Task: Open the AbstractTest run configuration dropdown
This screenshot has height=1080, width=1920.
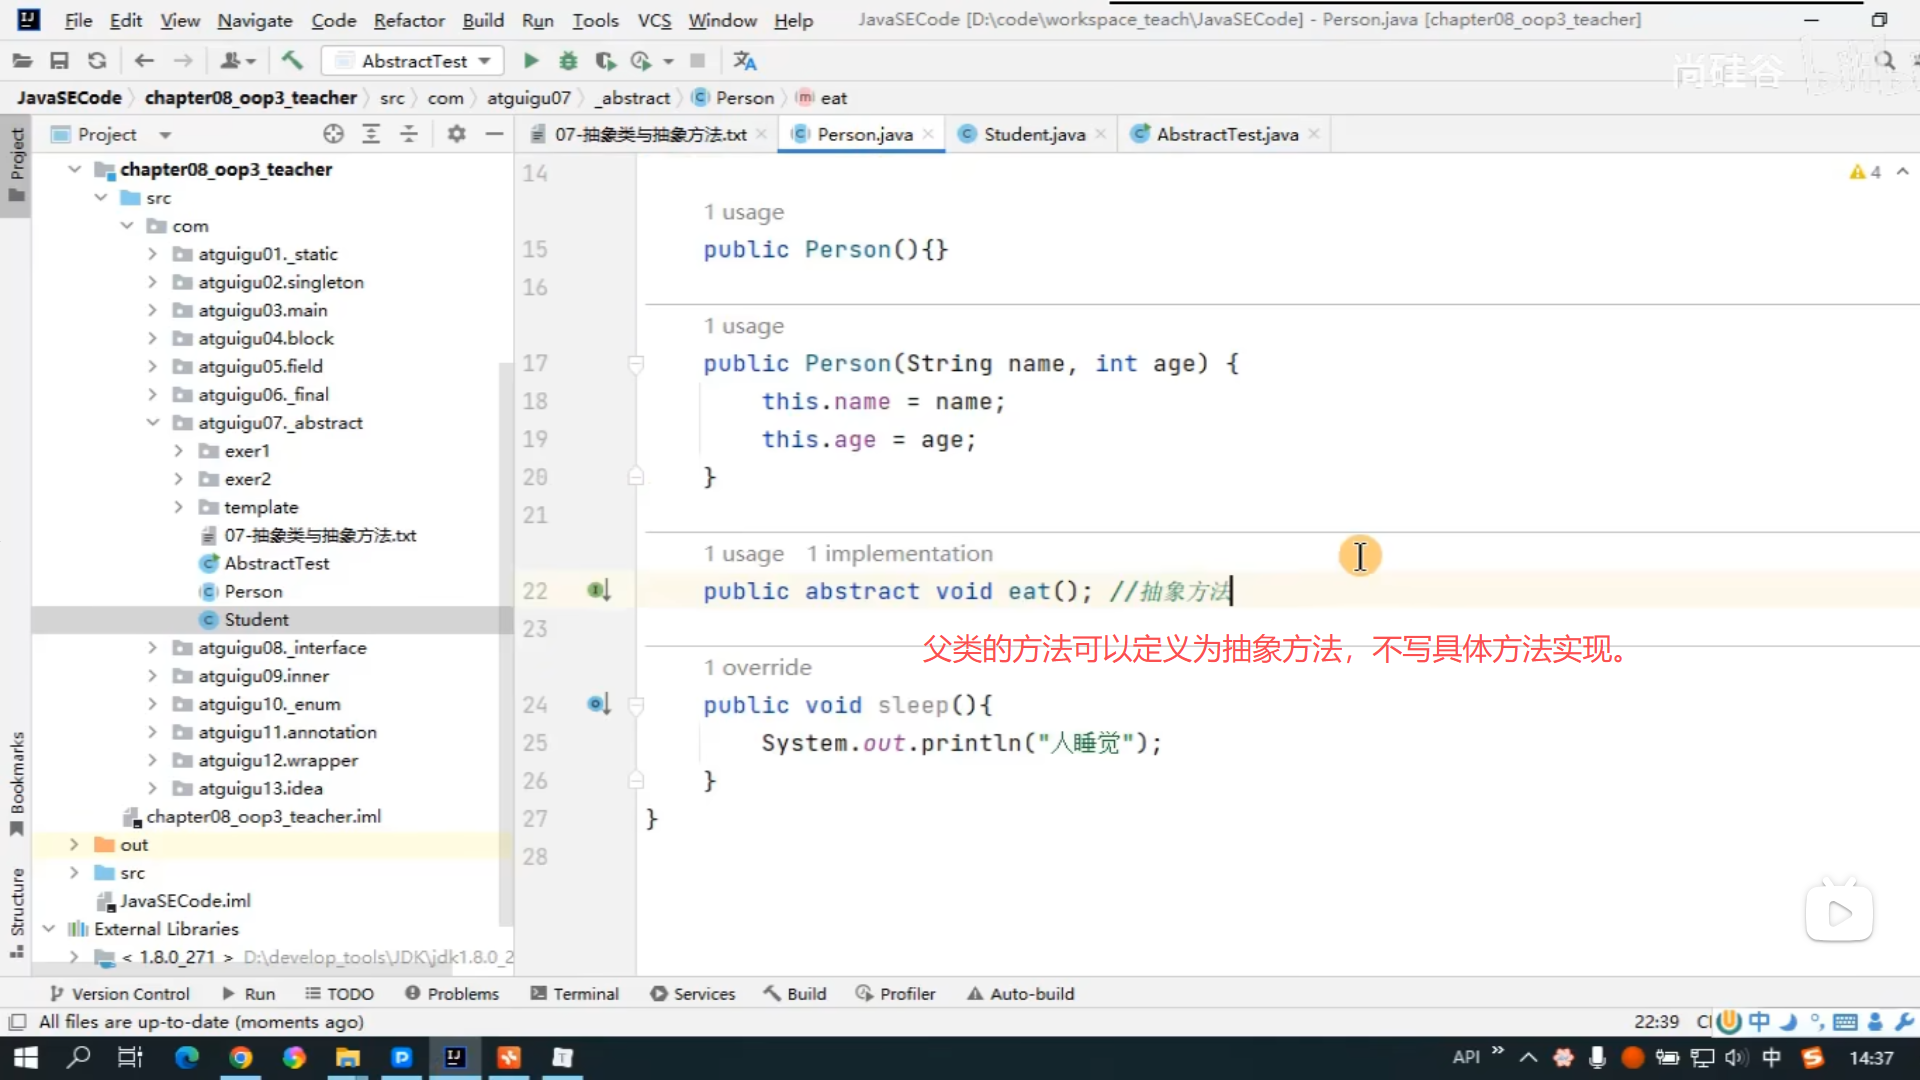Action: point(414,61)
